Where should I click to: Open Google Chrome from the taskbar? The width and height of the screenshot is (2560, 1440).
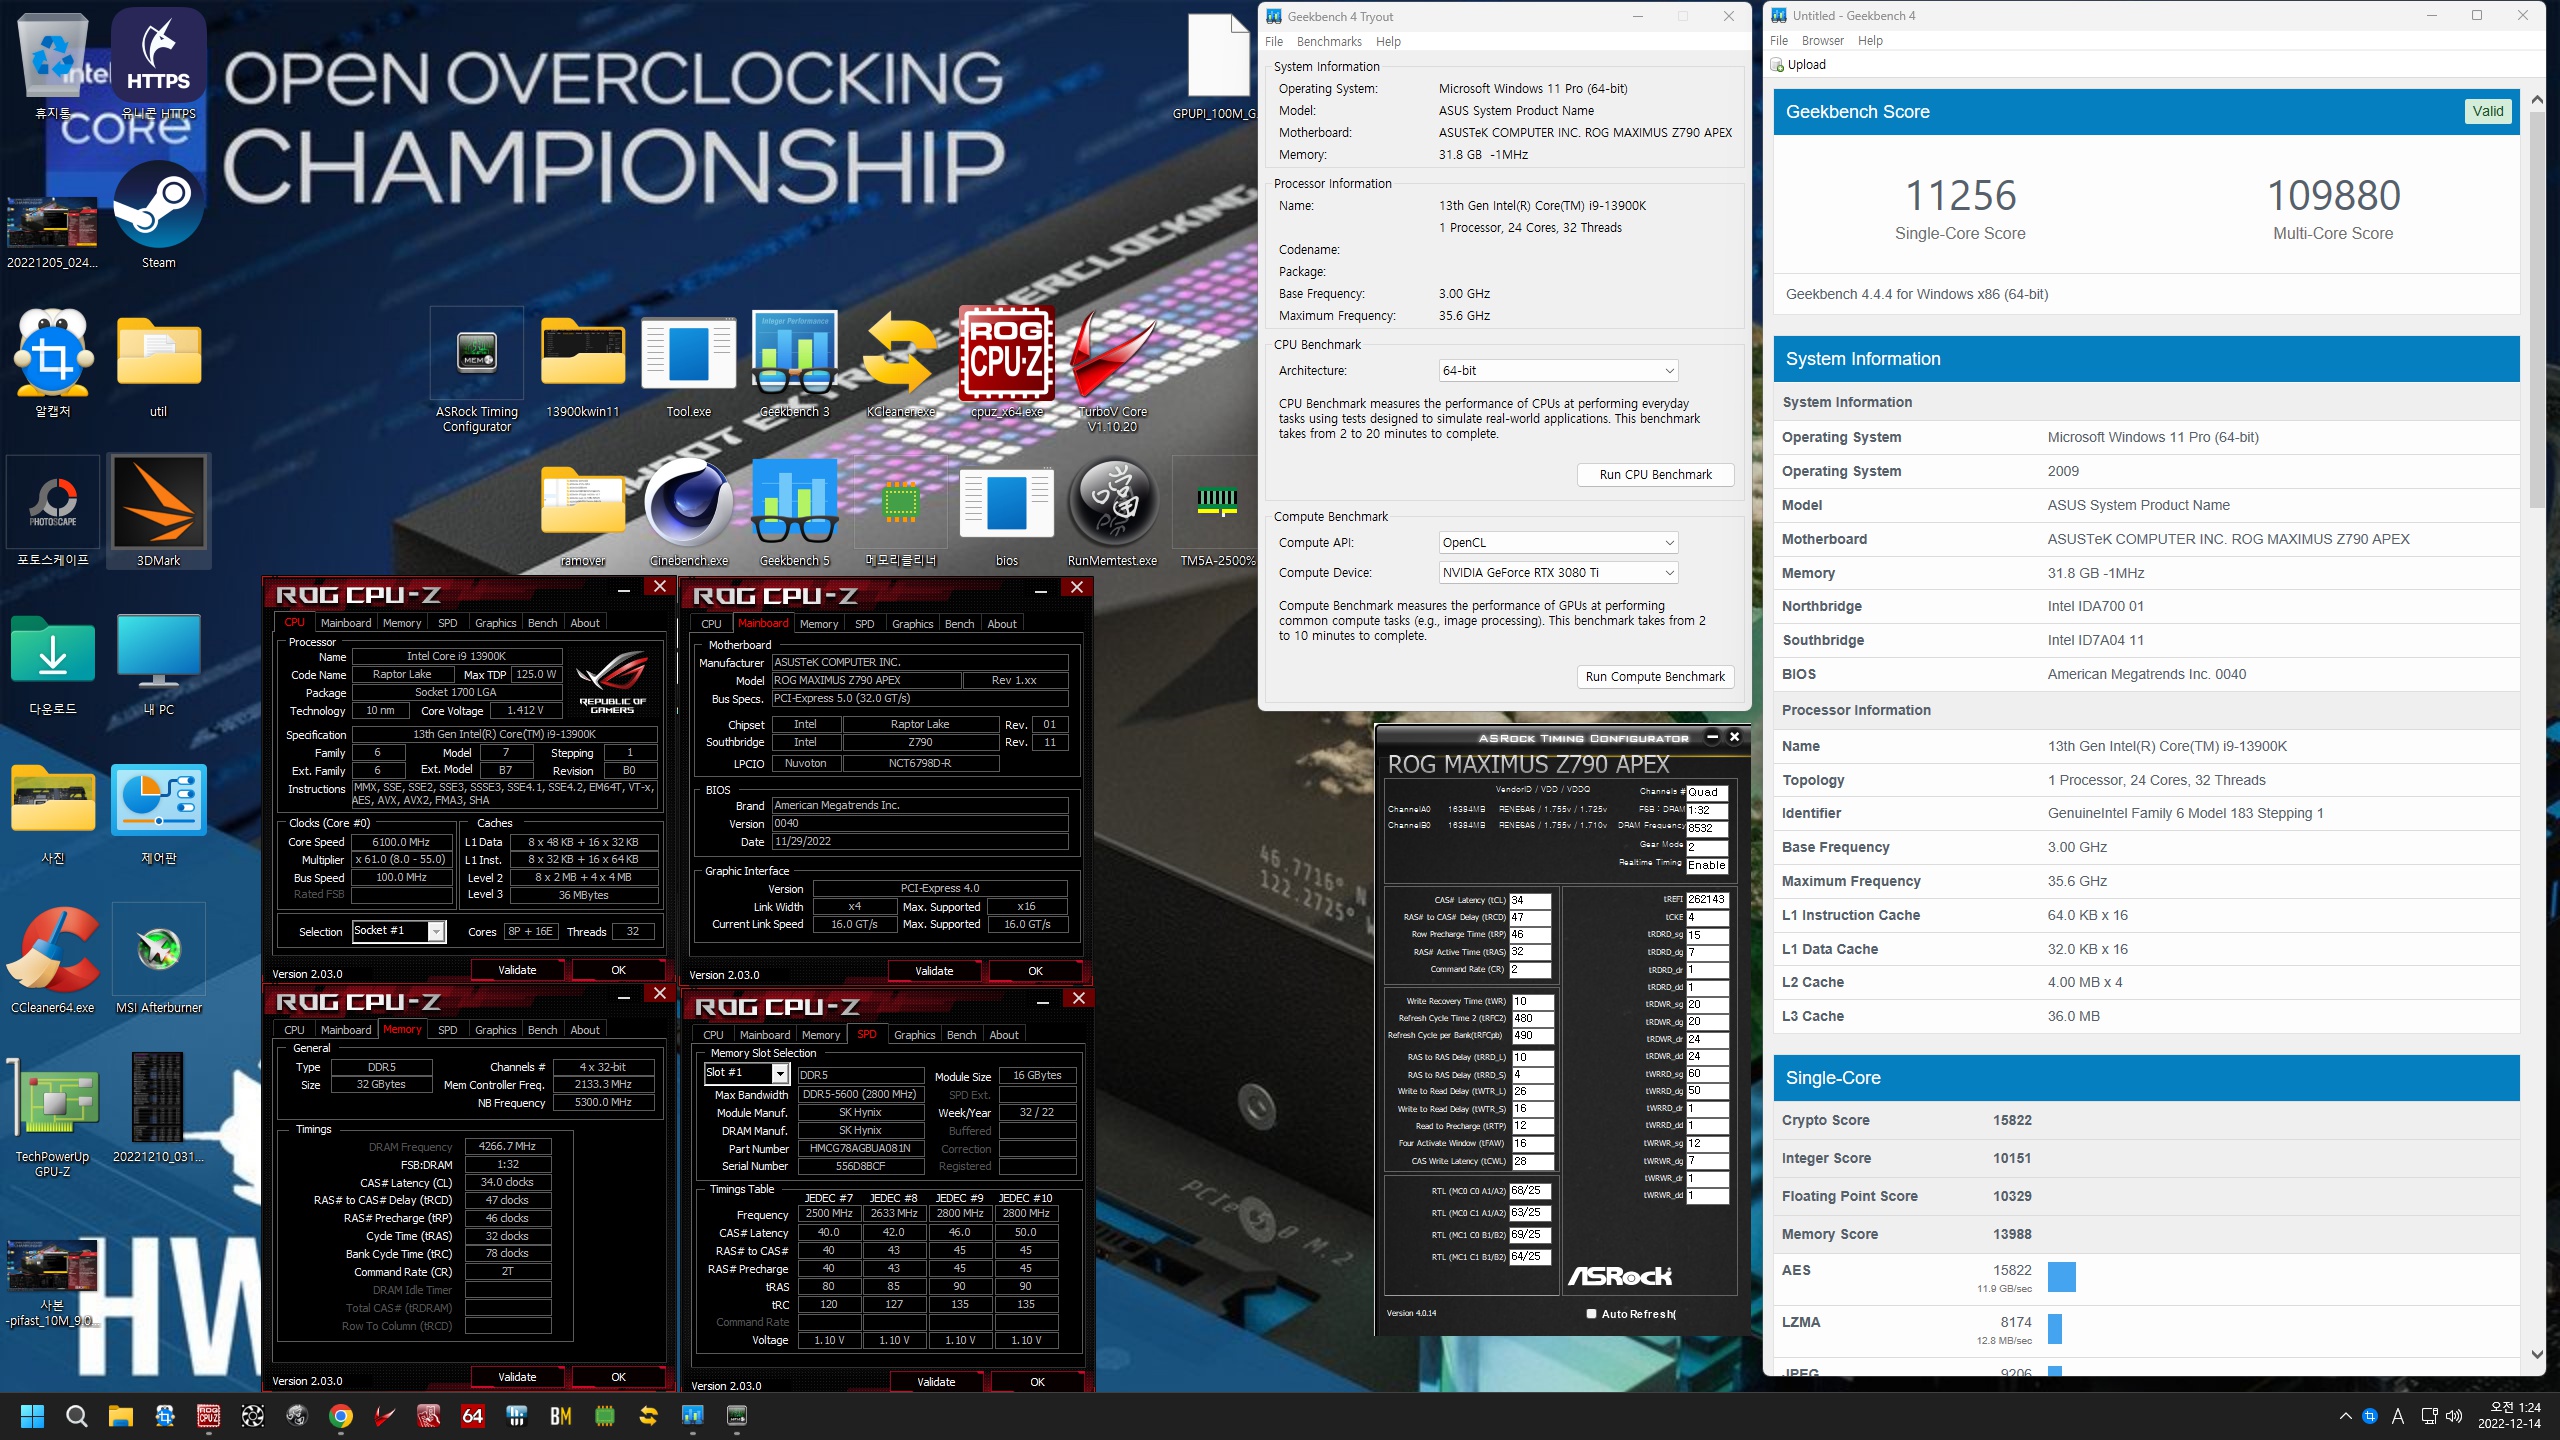tap(341, 1415)
